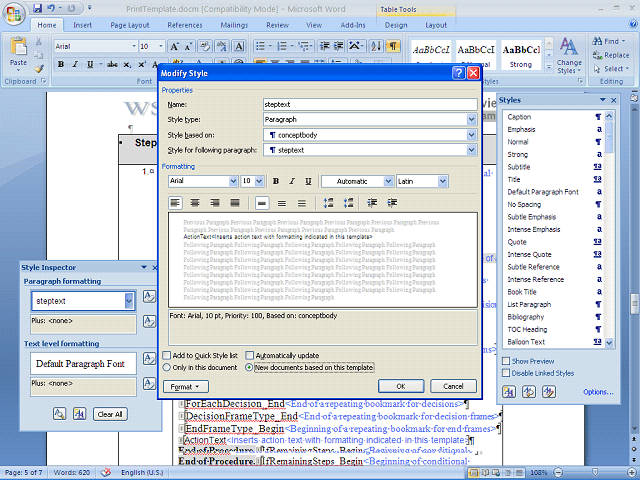Click New Style icon in Styles pane

pyautogui.click(x=509, y=392)
